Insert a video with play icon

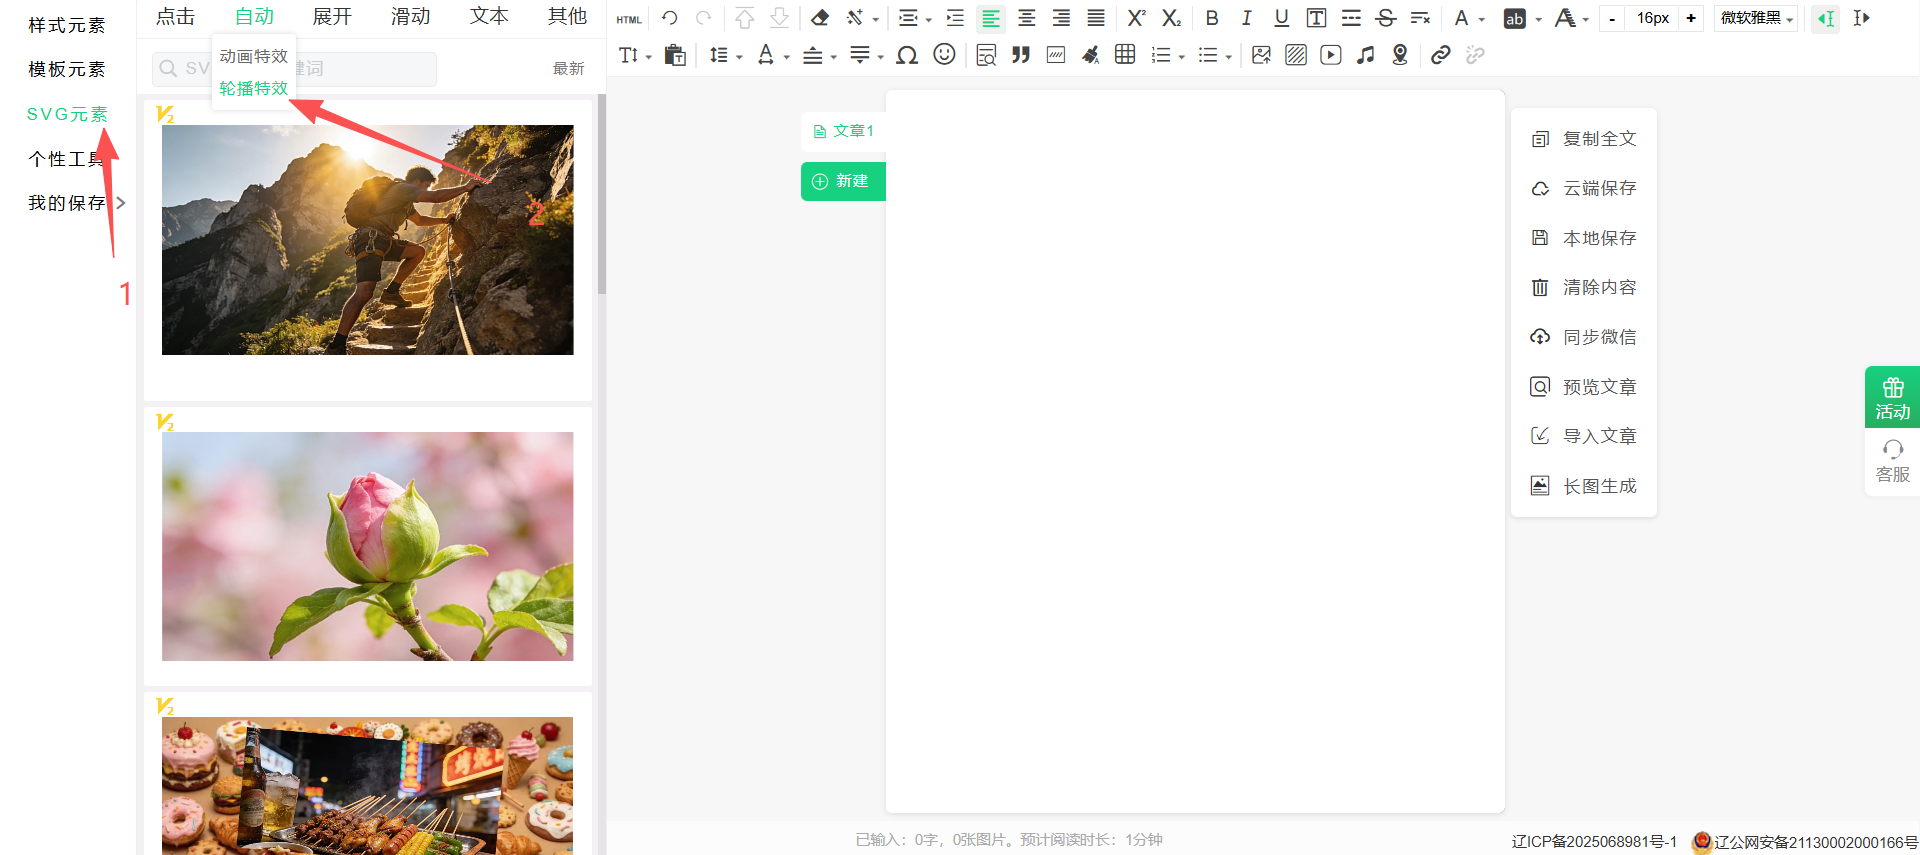tap(1330, 55)
